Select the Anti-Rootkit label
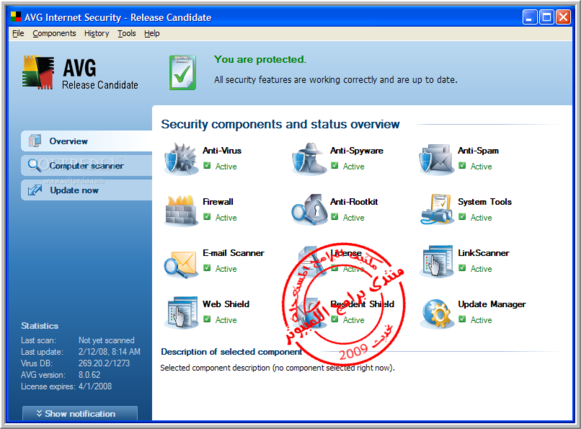The height and width of the screenshot is (429, 581). [x=354, y=202]
